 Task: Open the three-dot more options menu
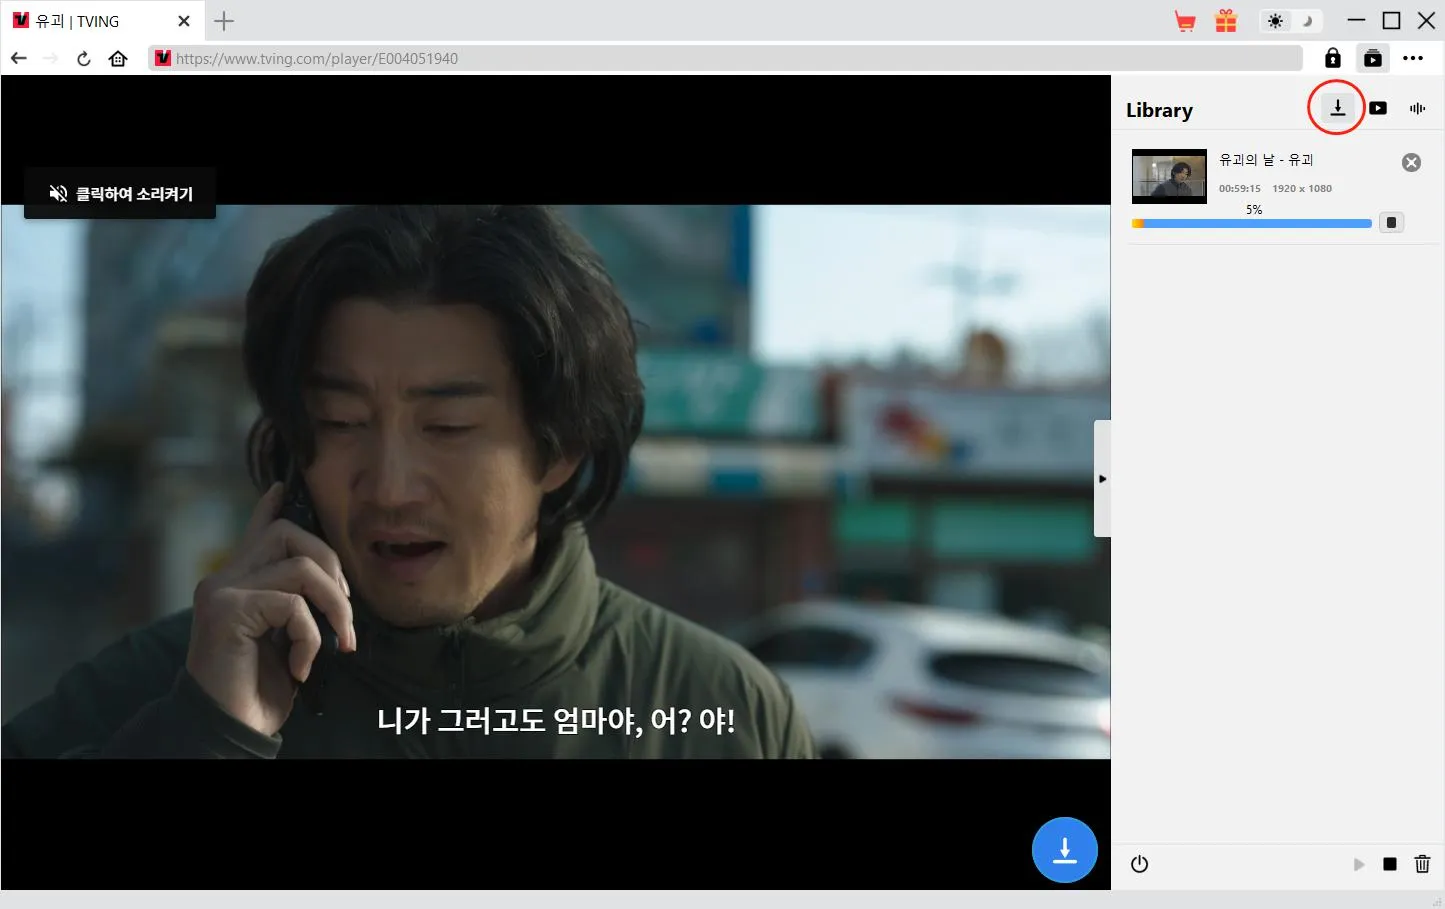[1413, 58]
